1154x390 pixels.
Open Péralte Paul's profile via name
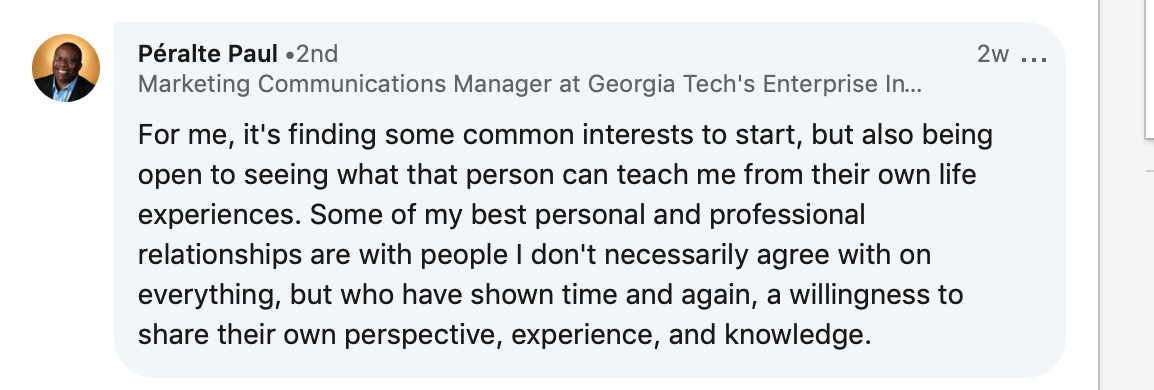[208, 54]
